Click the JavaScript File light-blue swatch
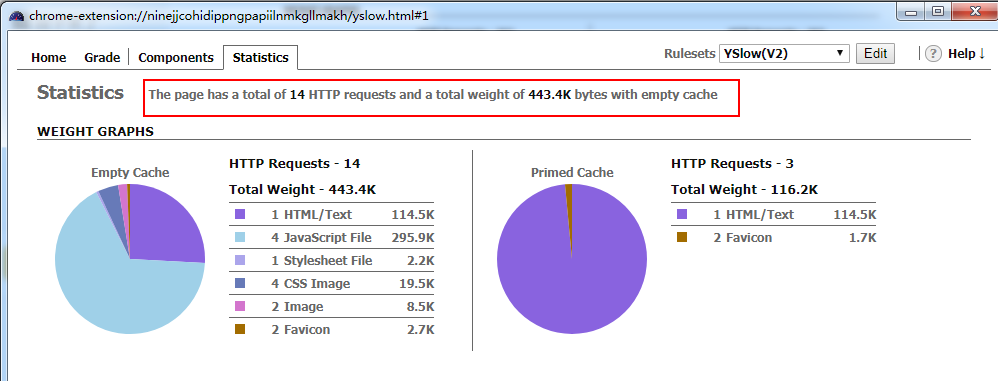 coord(239,237)
